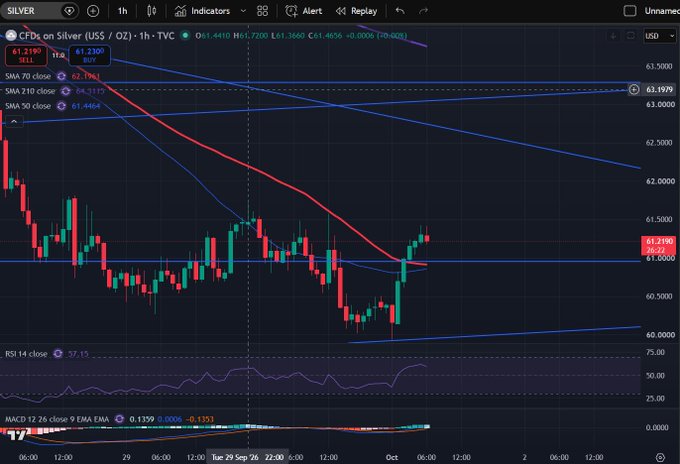Click the 11.0 spread value between SELL and BUY
This screenshot has height=464, width=680.
tap(58, 55)
